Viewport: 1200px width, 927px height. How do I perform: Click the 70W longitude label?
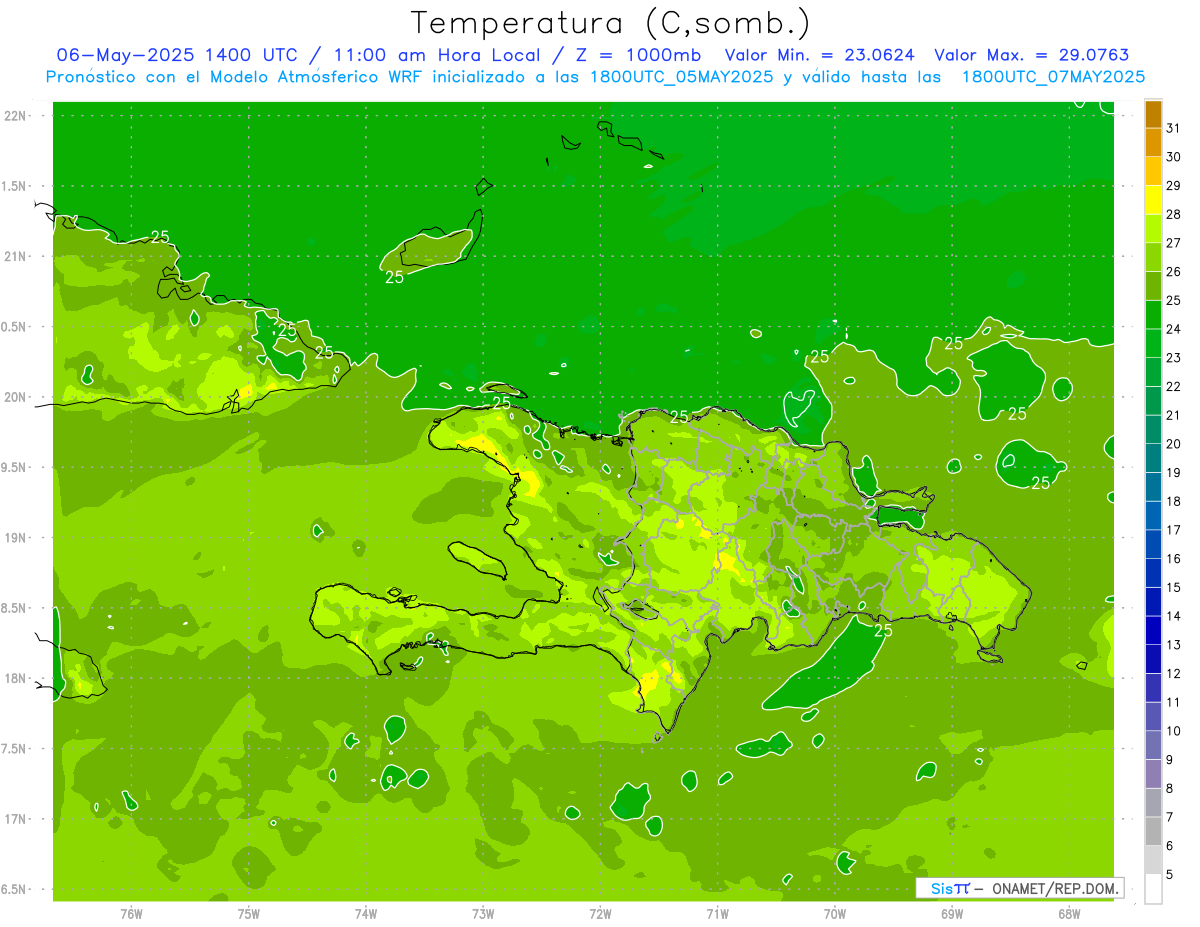click(x=835, y=913)
